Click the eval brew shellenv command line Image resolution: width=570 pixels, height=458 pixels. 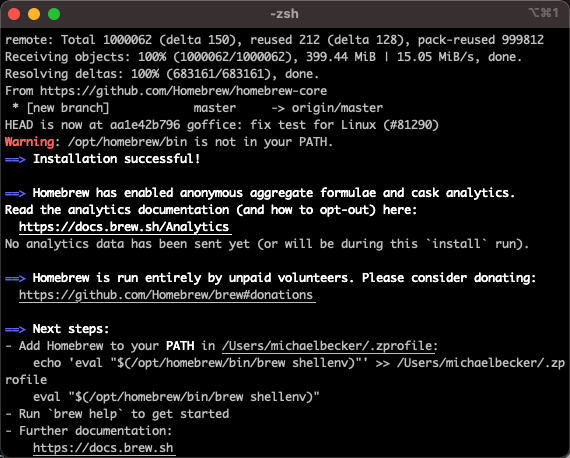(x=176, y=397)
